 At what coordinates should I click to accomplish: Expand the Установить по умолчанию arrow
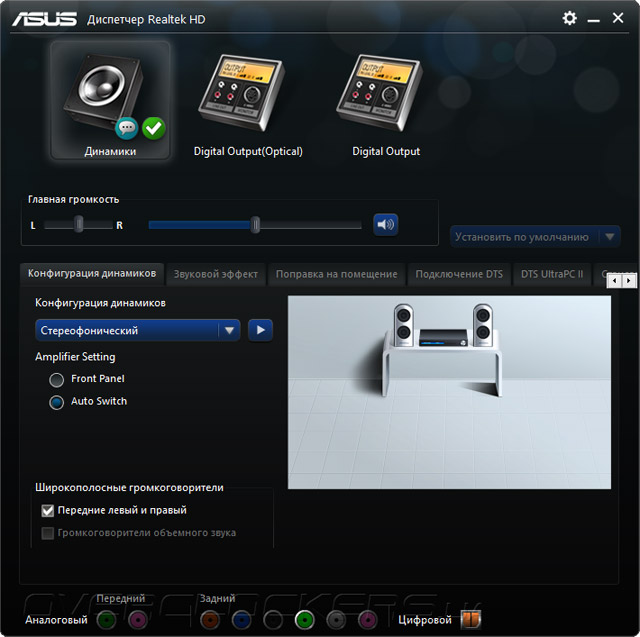click(610, 237)
